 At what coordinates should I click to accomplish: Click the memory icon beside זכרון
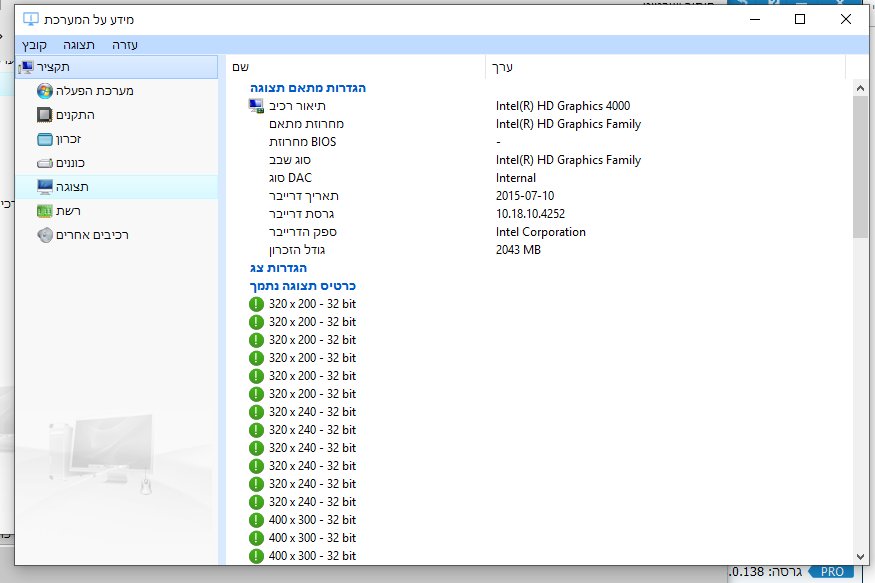(45, 139)
